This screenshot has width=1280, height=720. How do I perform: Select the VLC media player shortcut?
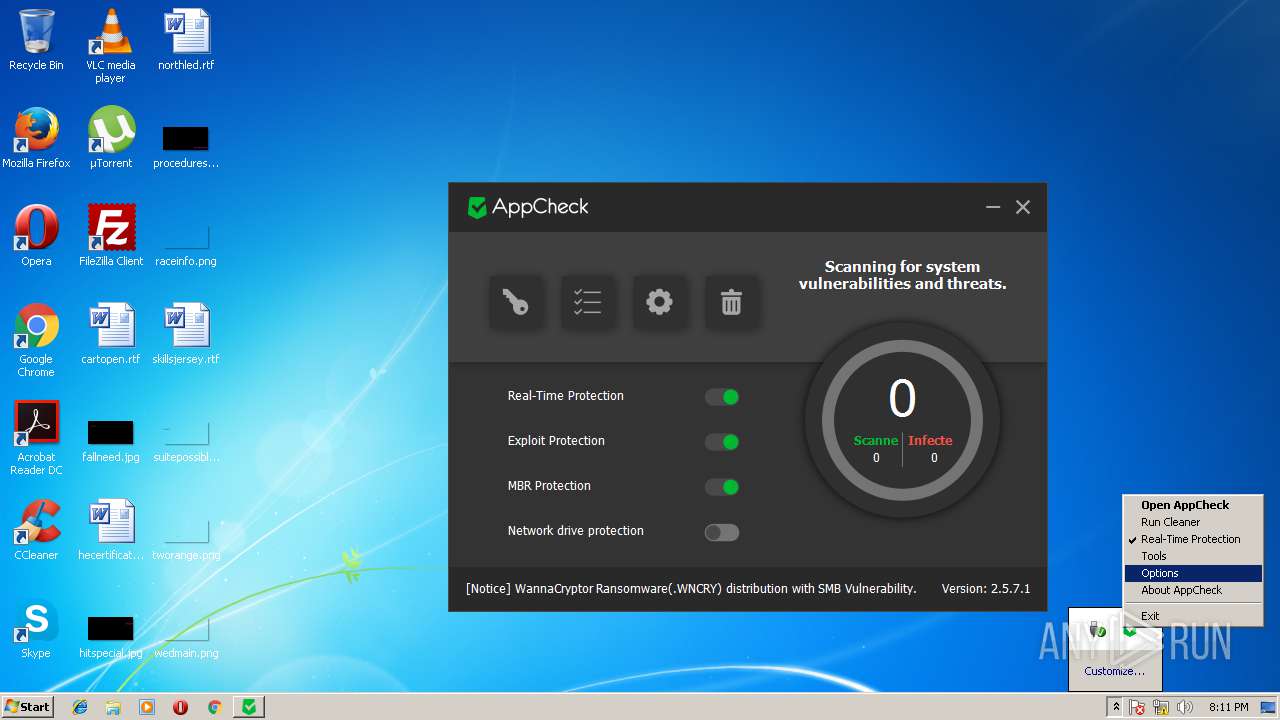tap(110, 46)
